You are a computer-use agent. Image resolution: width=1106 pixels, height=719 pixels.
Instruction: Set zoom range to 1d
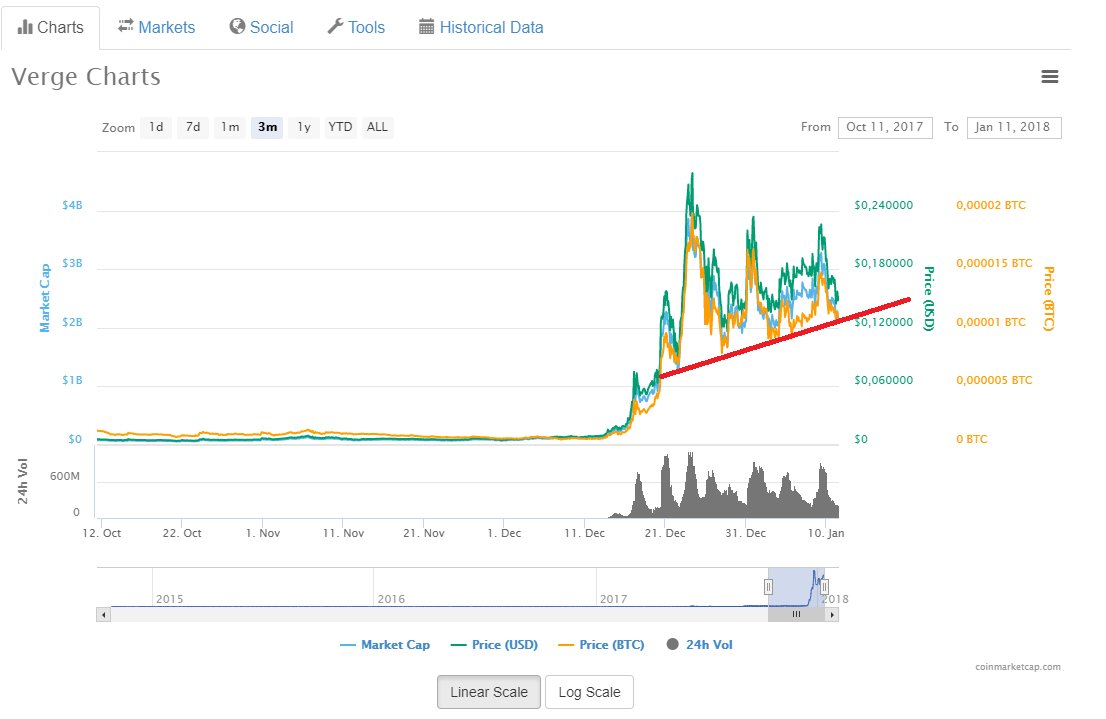[x=156, y=127]
